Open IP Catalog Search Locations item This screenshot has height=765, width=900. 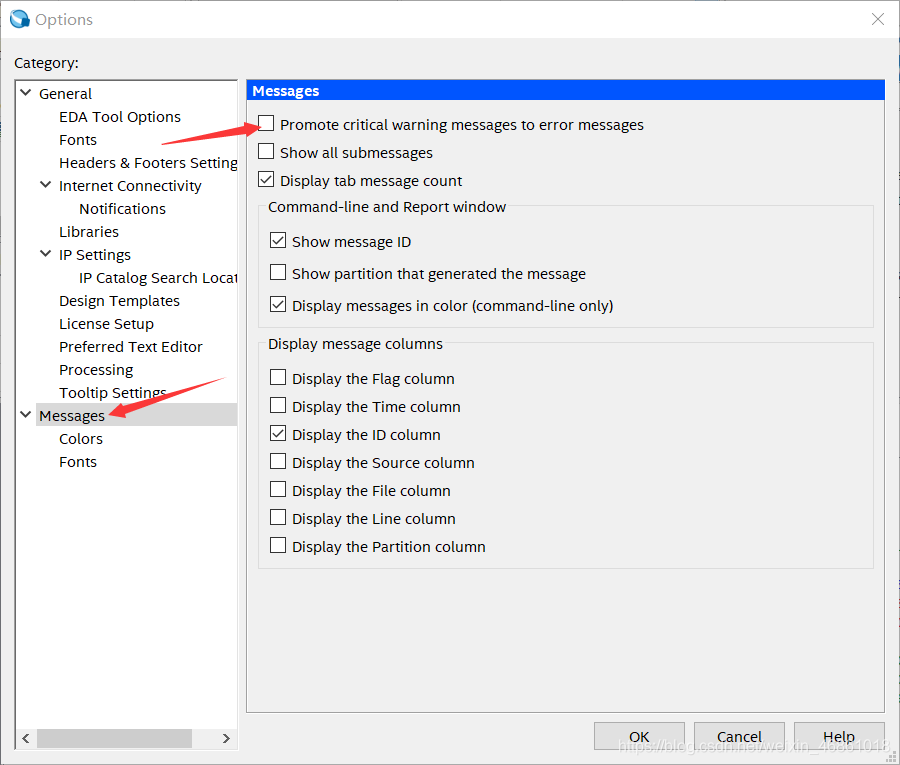point(158,278)
